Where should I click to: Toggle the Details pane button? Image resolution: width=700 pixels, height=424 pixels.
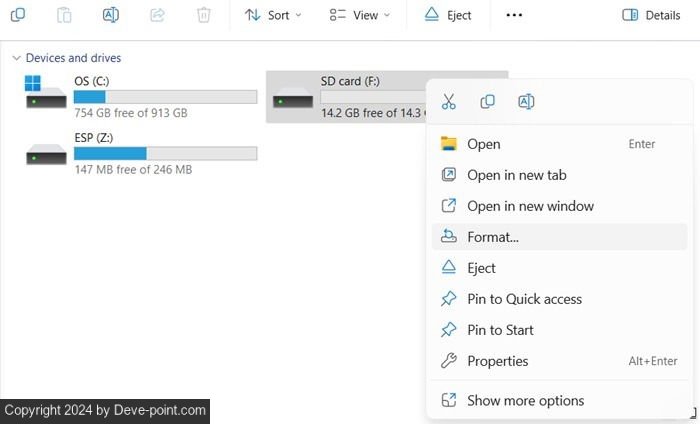(651, 15)
